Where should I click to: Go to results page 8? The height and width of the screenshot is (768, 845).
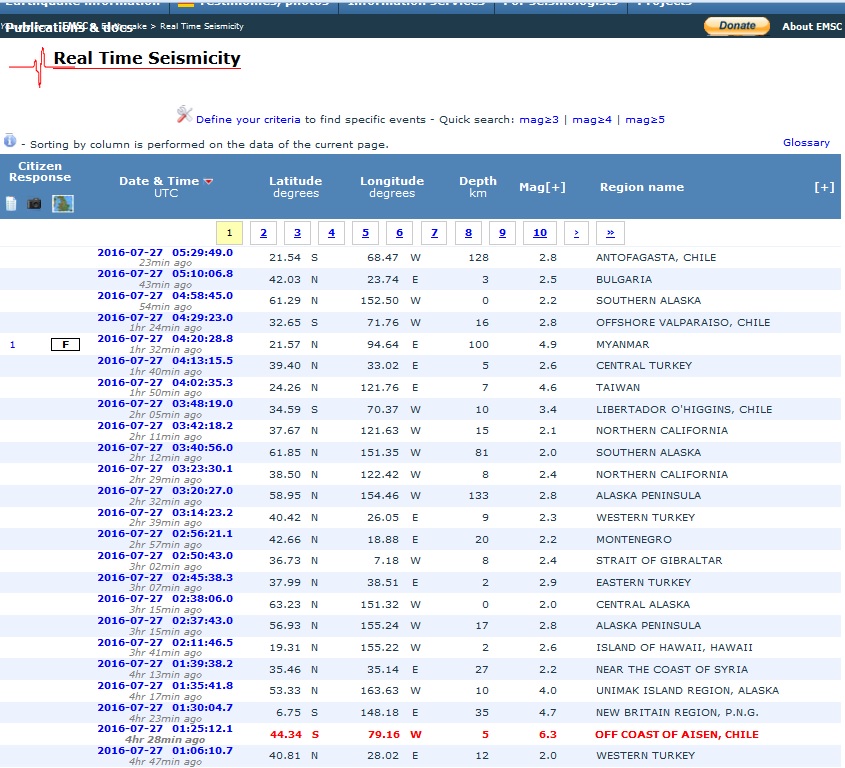(468, 233)
